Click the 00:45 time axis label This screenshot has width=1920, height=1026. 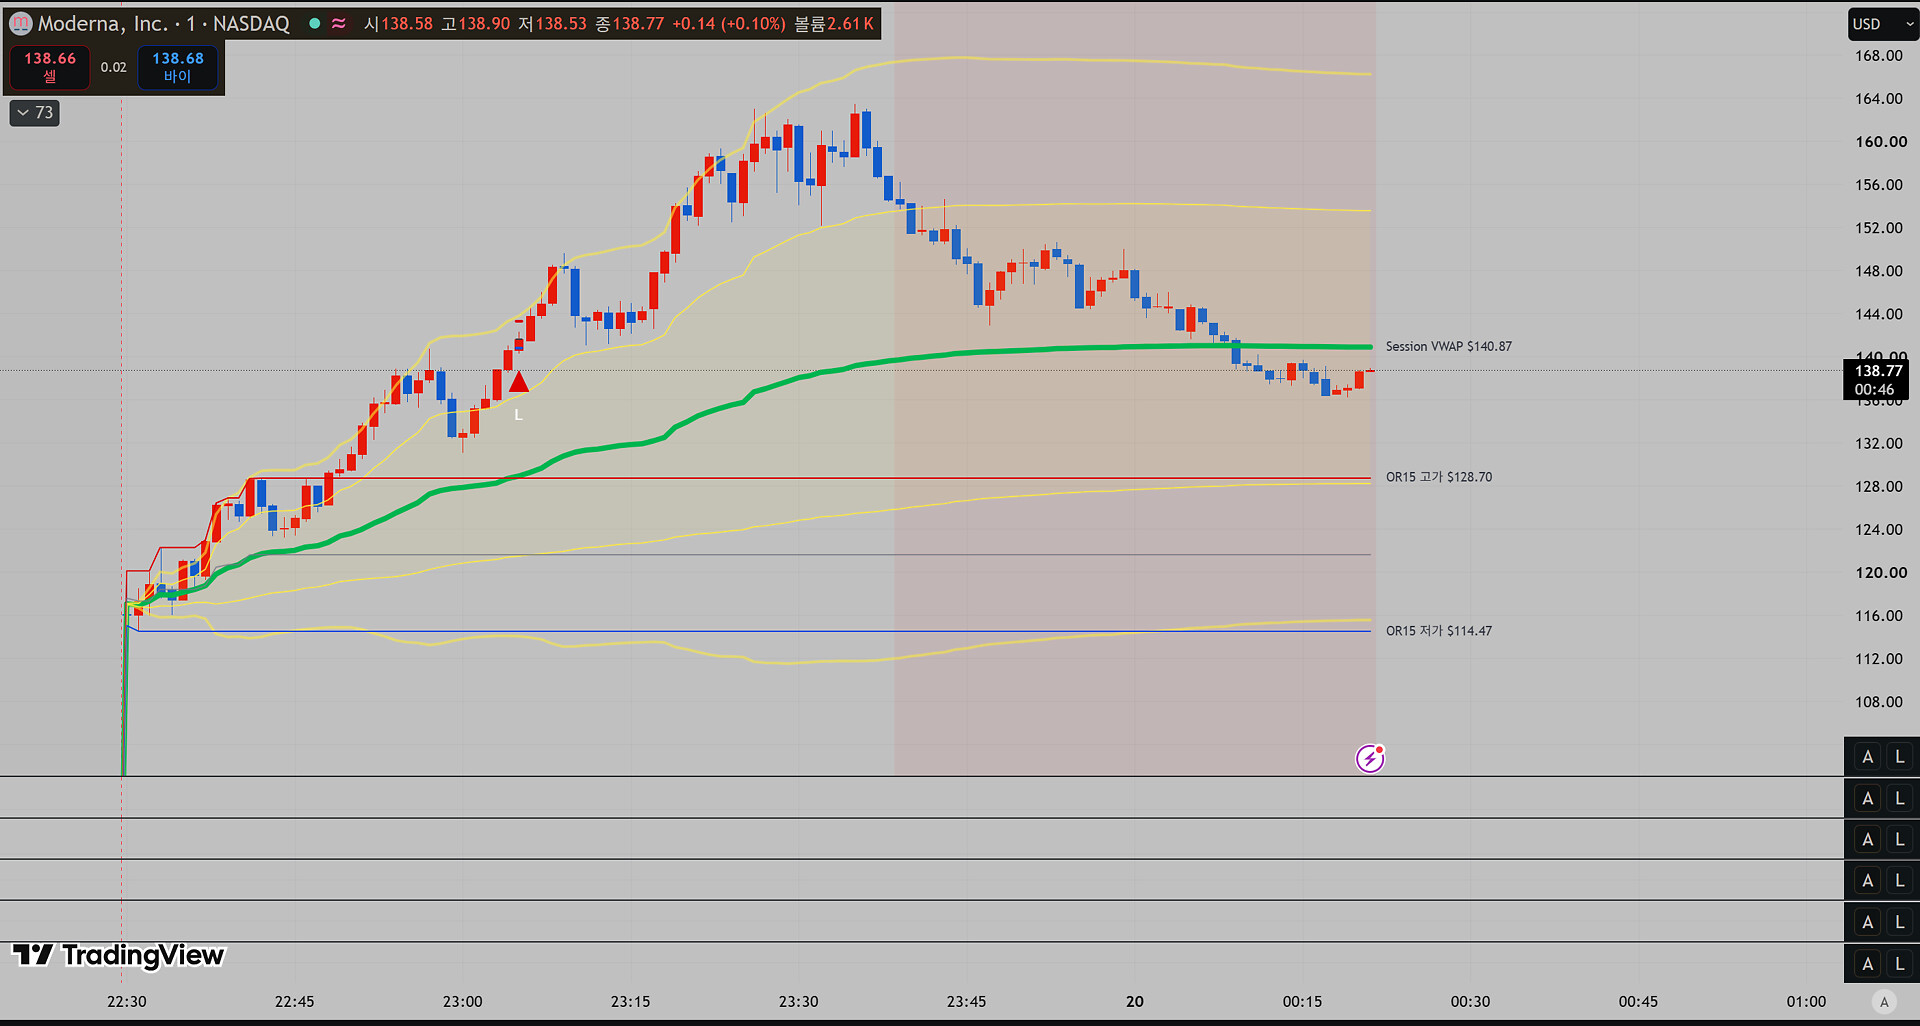coord(1639,1002)
